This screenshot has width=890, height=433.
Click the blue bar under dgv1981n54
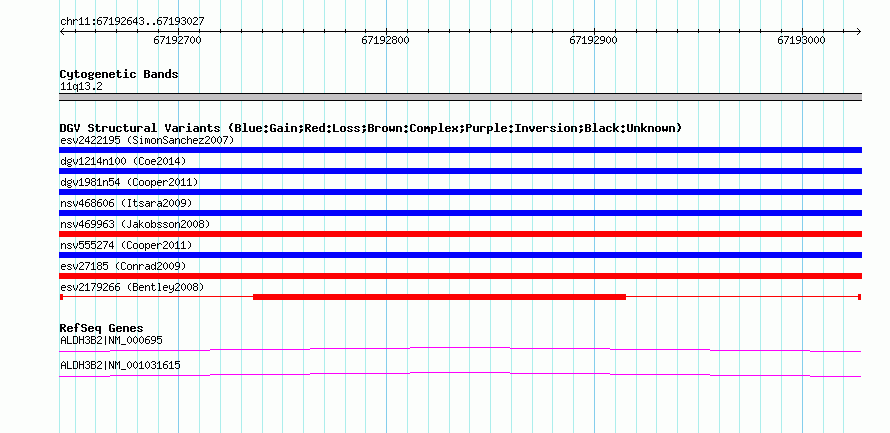click(x=460, y=192)
